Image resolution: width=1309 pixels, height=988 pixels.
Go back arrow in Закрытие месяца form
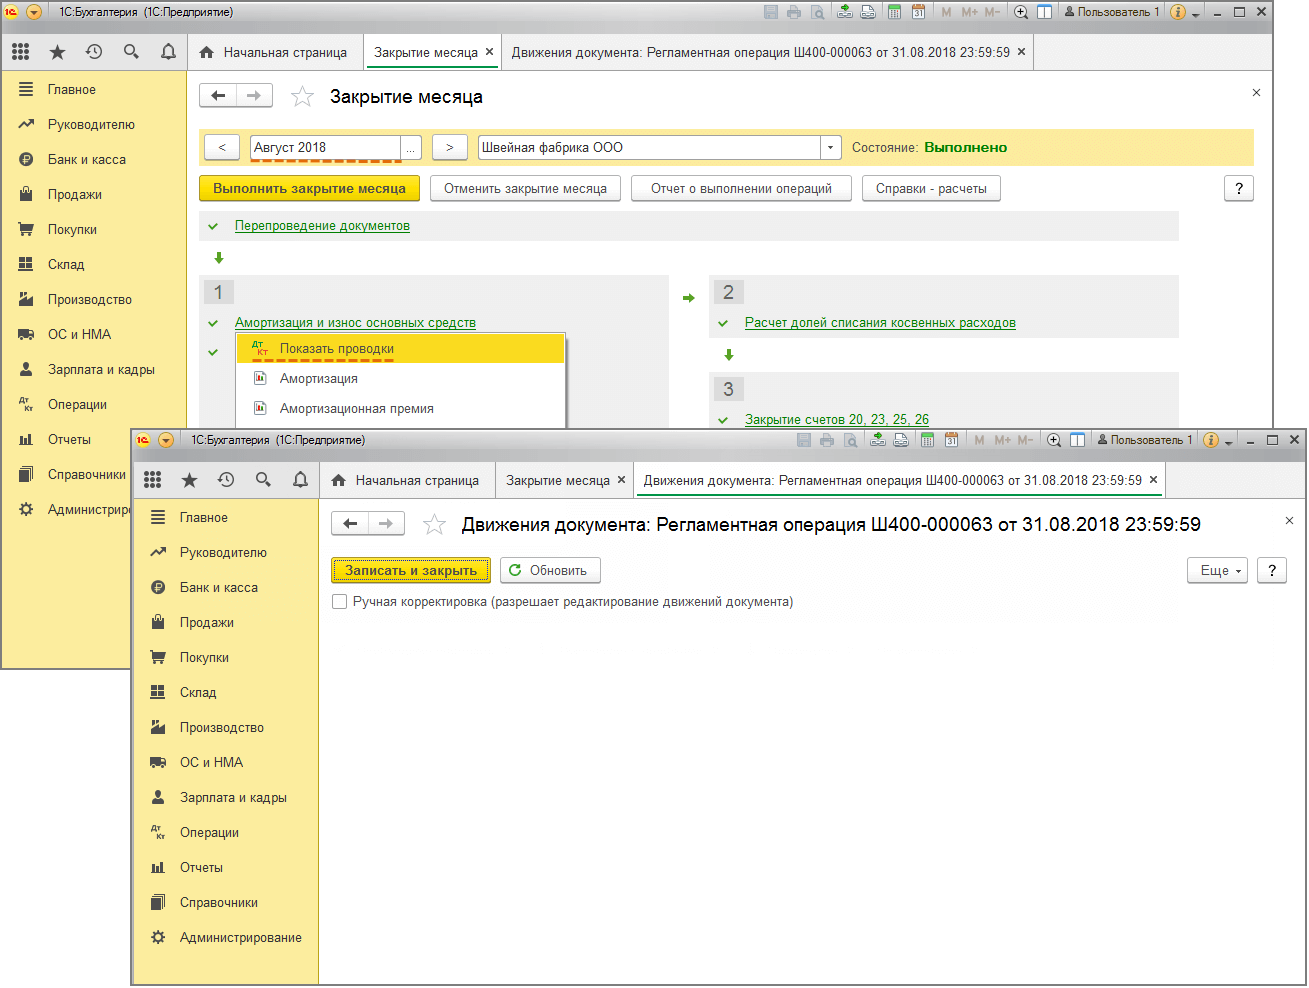click(x=218, y=96)
